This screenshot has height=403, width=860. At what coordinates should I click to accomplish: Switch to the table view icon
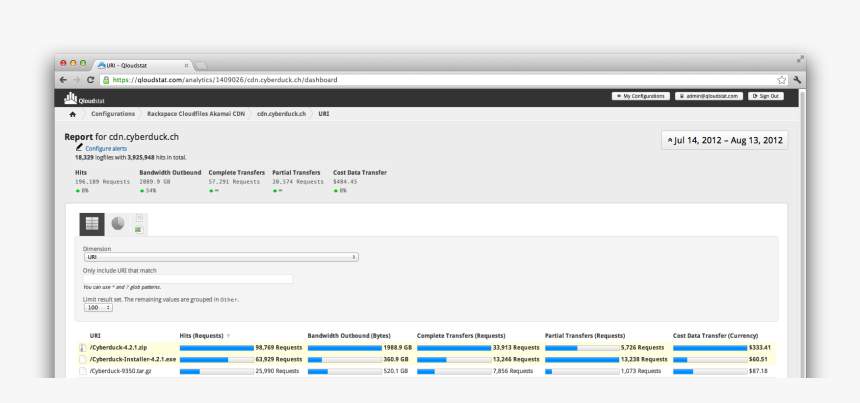pyautogui.click(x=92, y=224)
